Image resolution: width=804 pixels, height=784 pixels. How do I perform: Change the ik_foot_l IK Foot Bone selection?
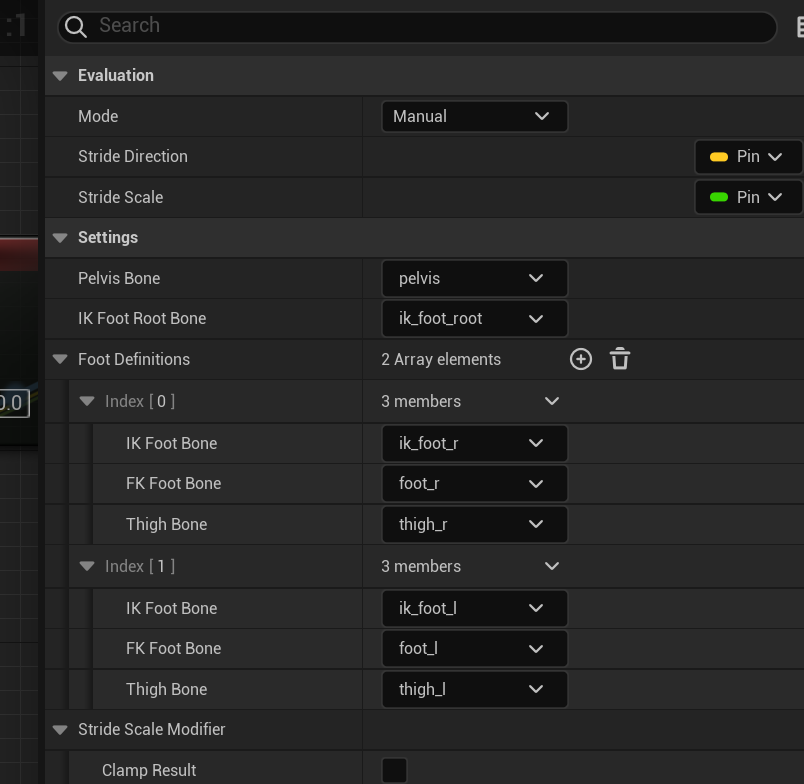point(474,608)
